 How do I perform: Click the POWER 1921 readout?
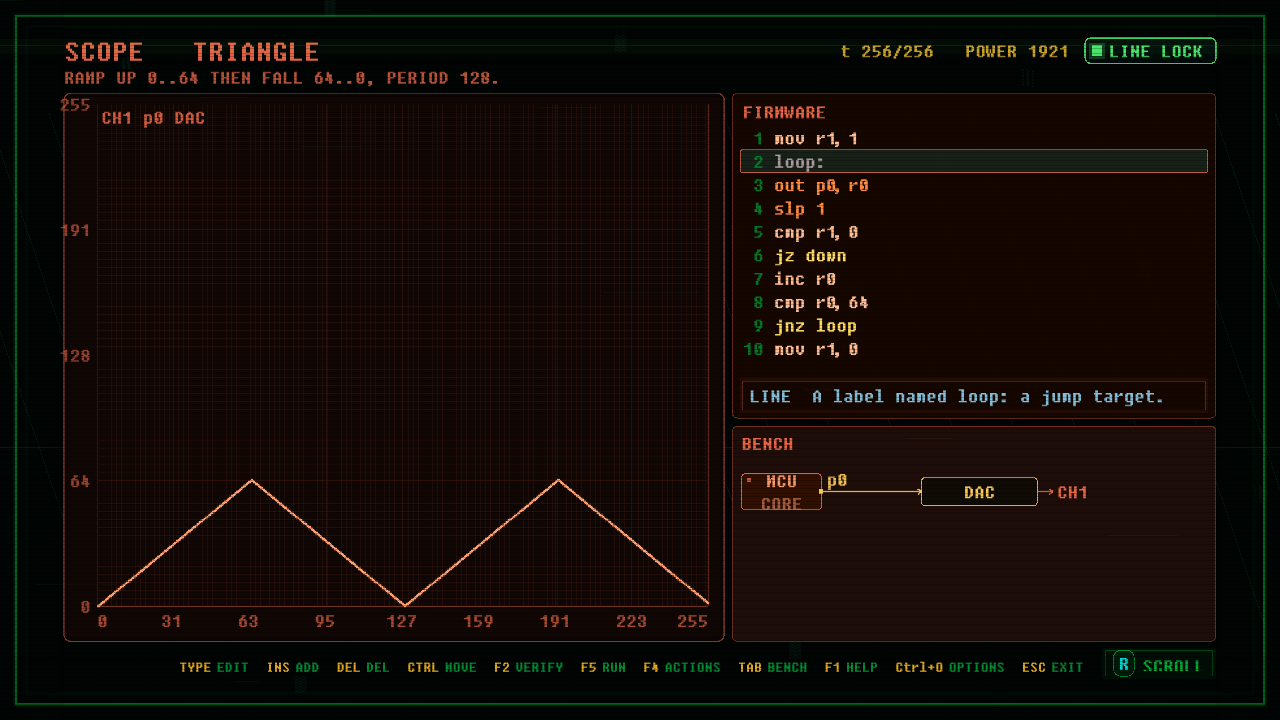1017,51
